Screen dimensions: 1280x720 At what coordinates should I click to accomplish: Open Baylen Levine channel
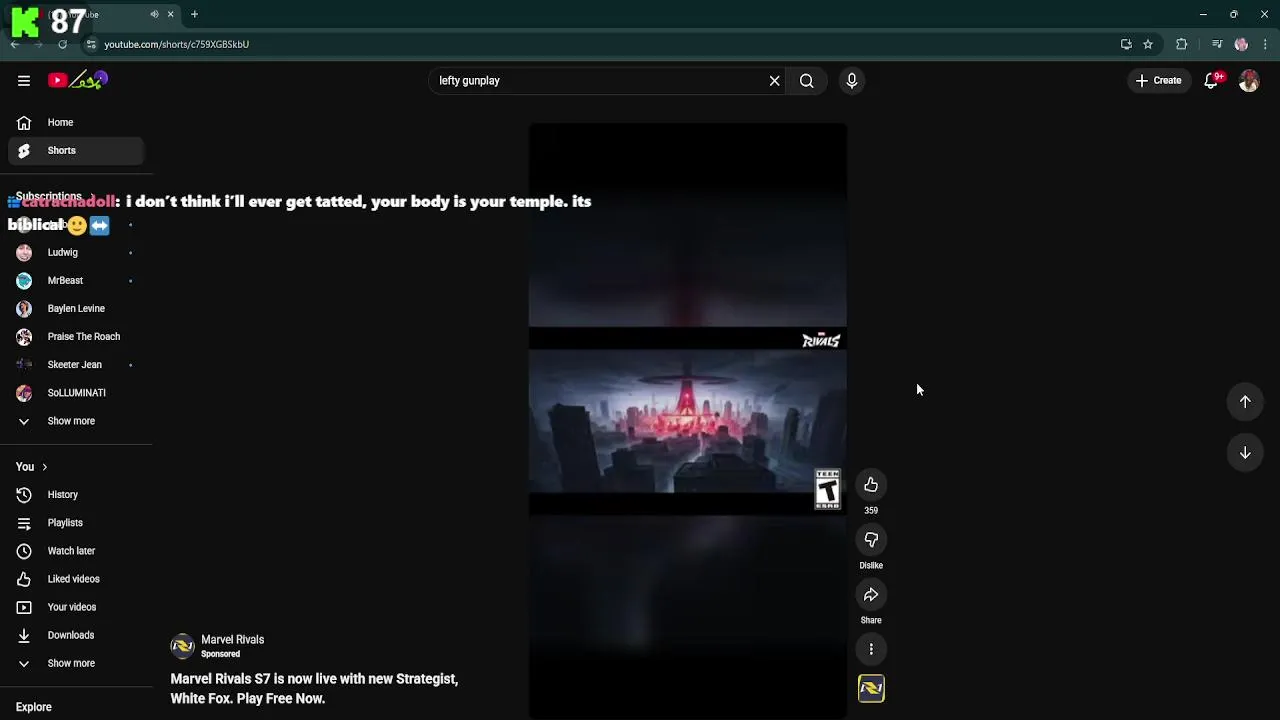coord(76,309)
